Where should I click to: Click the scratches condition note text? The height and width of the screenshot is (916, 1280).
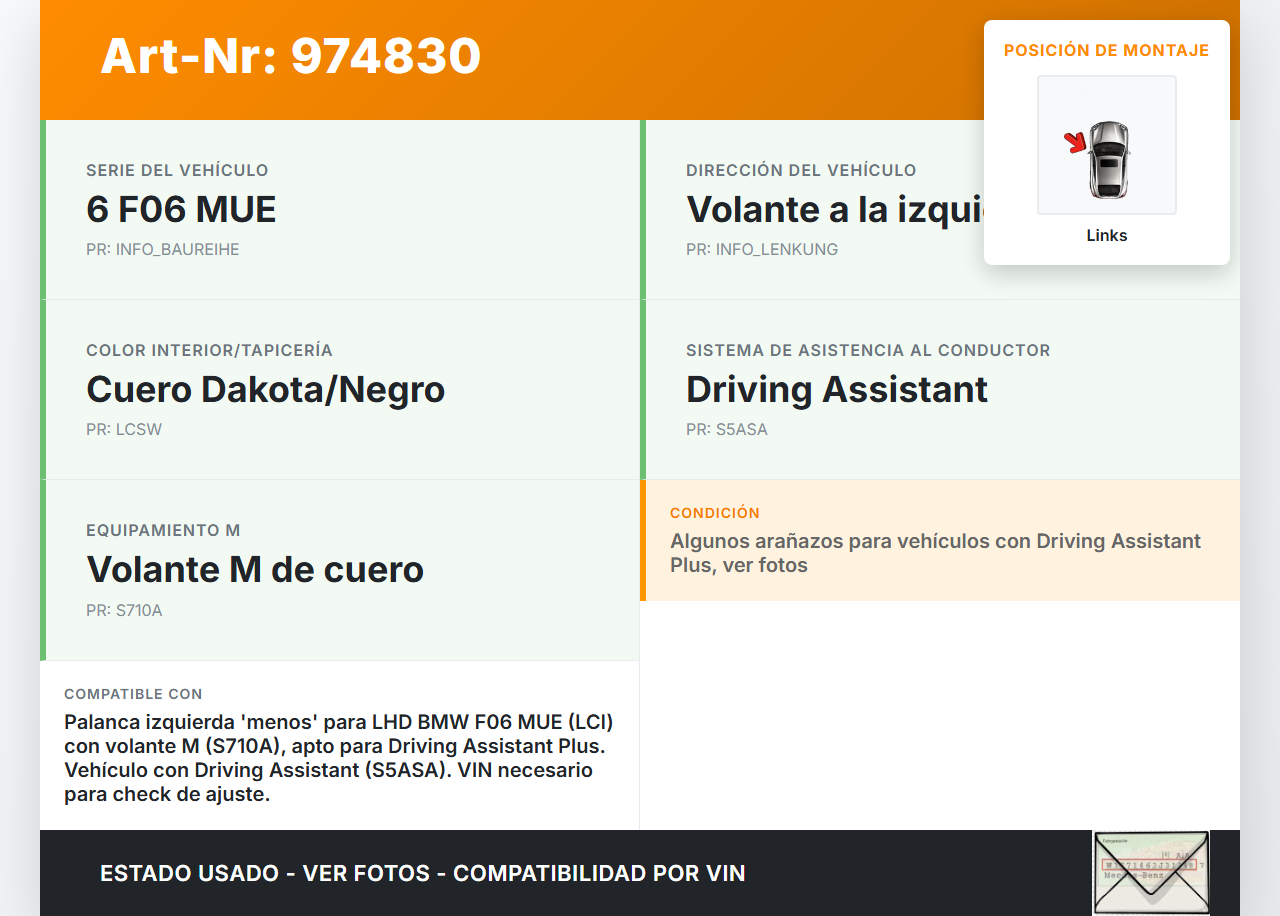934,553
